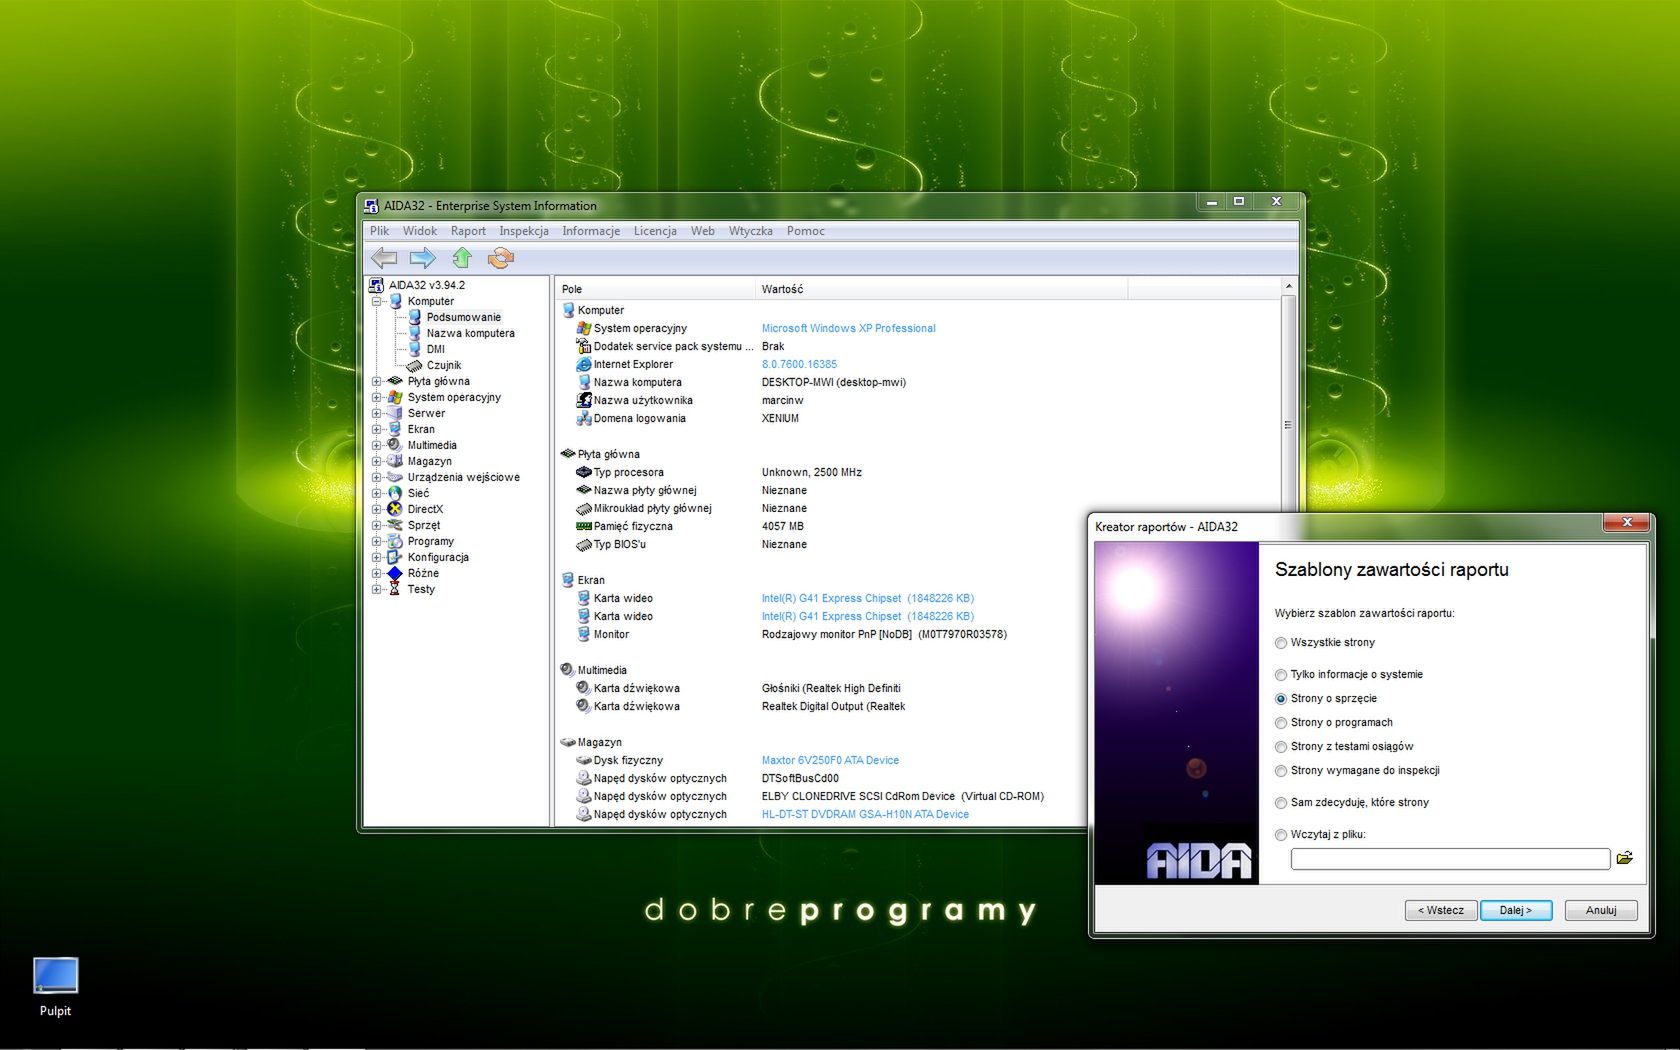Expand the Urządzenia wejściowe tree node
Viewport: 1680px width, 1050px height.
(x=377, y=477)
